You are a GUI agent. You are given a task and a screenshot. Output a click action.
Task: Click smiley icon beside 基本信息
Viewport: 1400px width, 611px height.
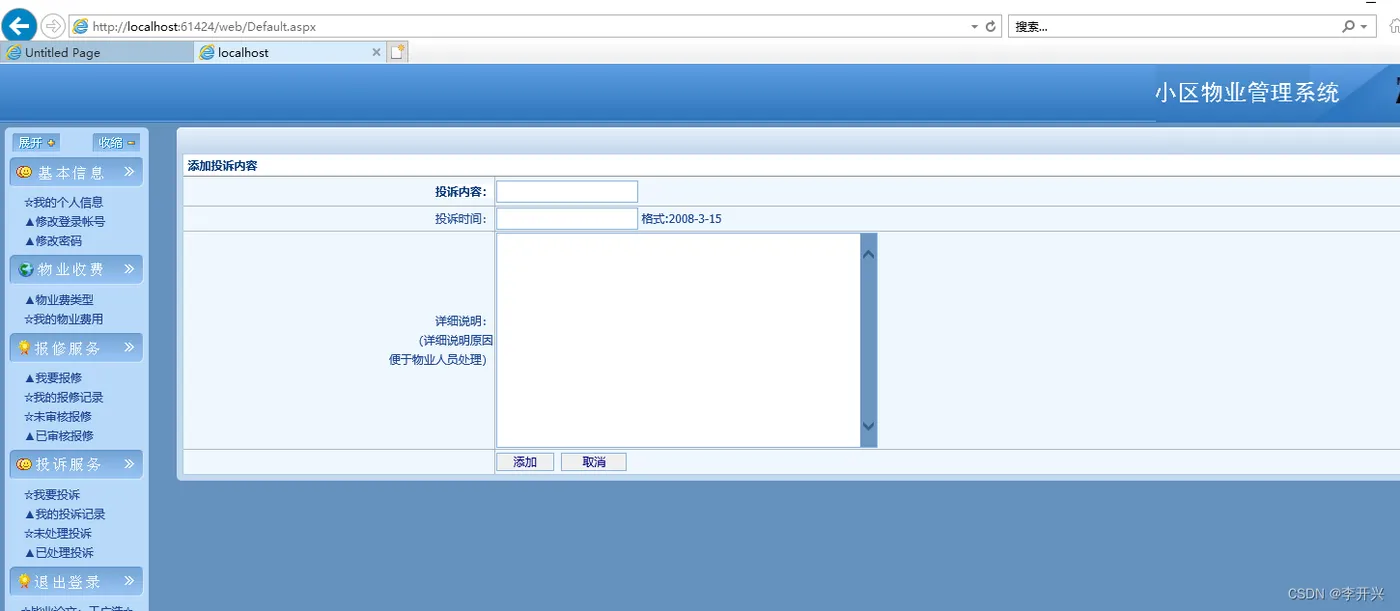(x=24, y=172)
